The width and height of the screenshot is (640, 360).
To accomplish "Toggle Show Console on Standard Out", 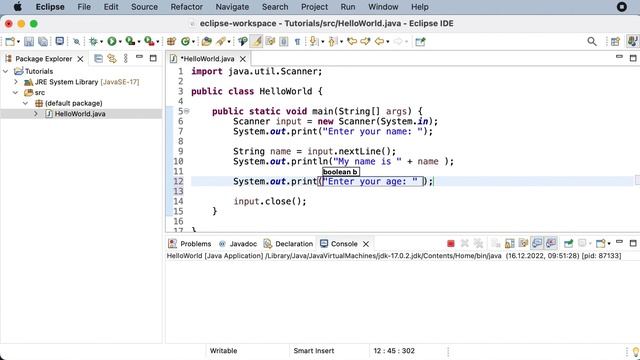I will (537, 244).
